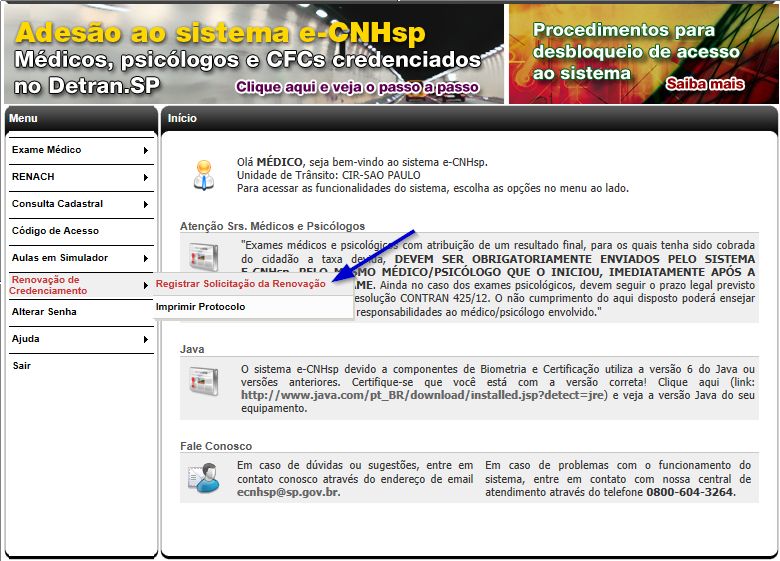This screenshot has width=780, height=561.
Task: Open the Código de Acesso menu item
Action: (55, 231)
